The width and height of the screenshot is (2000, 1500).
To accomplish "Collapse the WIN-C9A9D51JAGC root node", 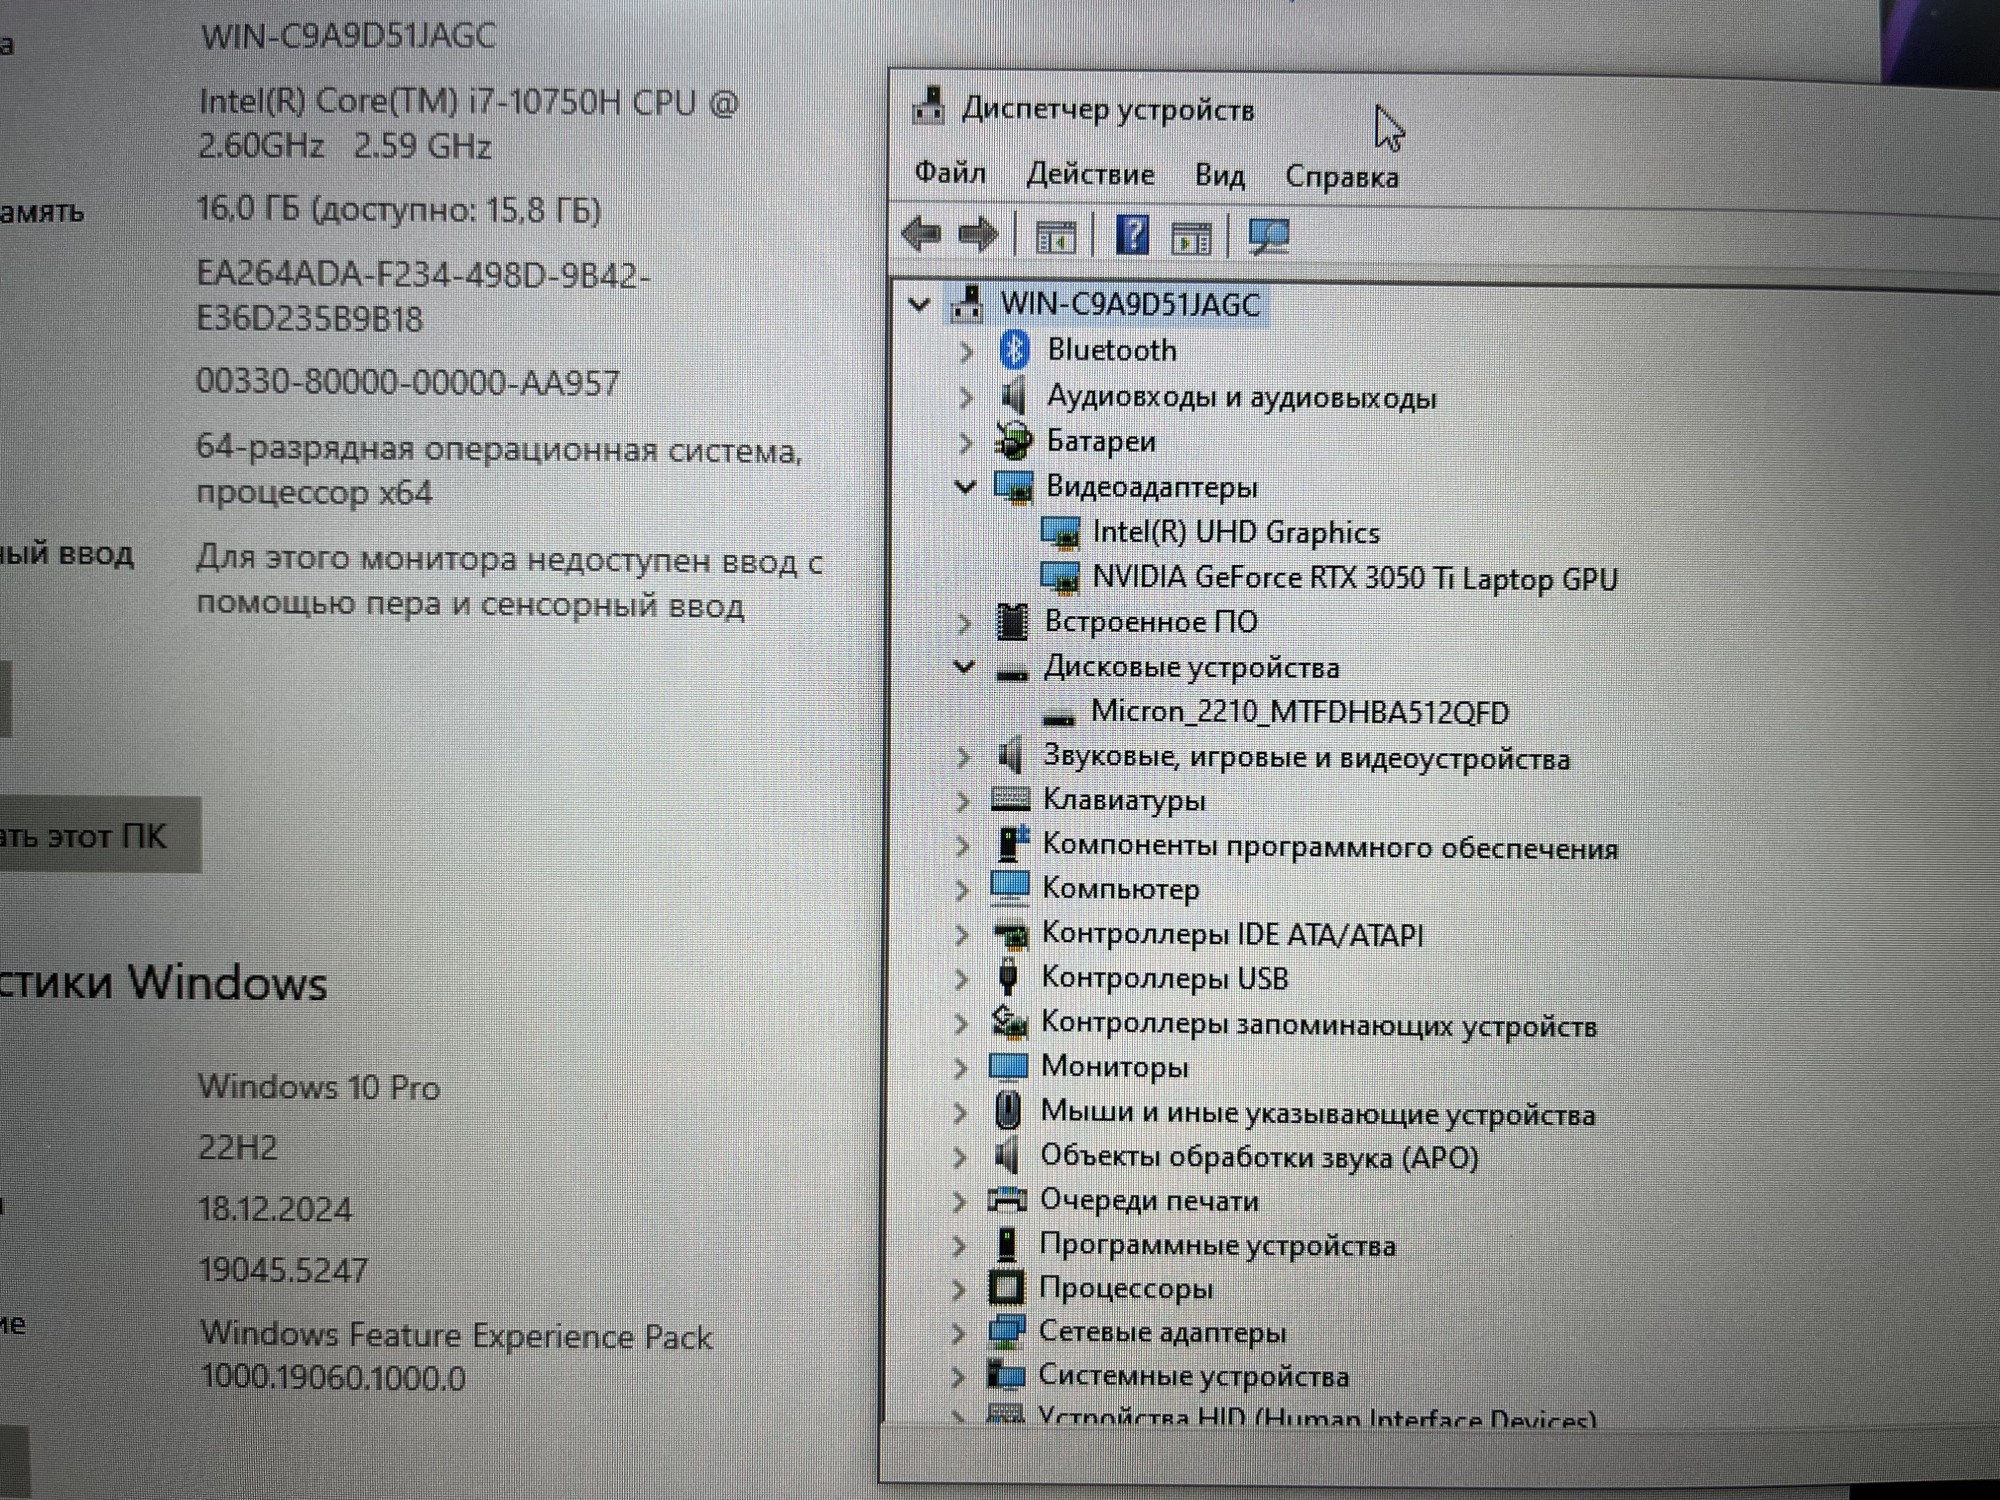I will click(919, 304).
